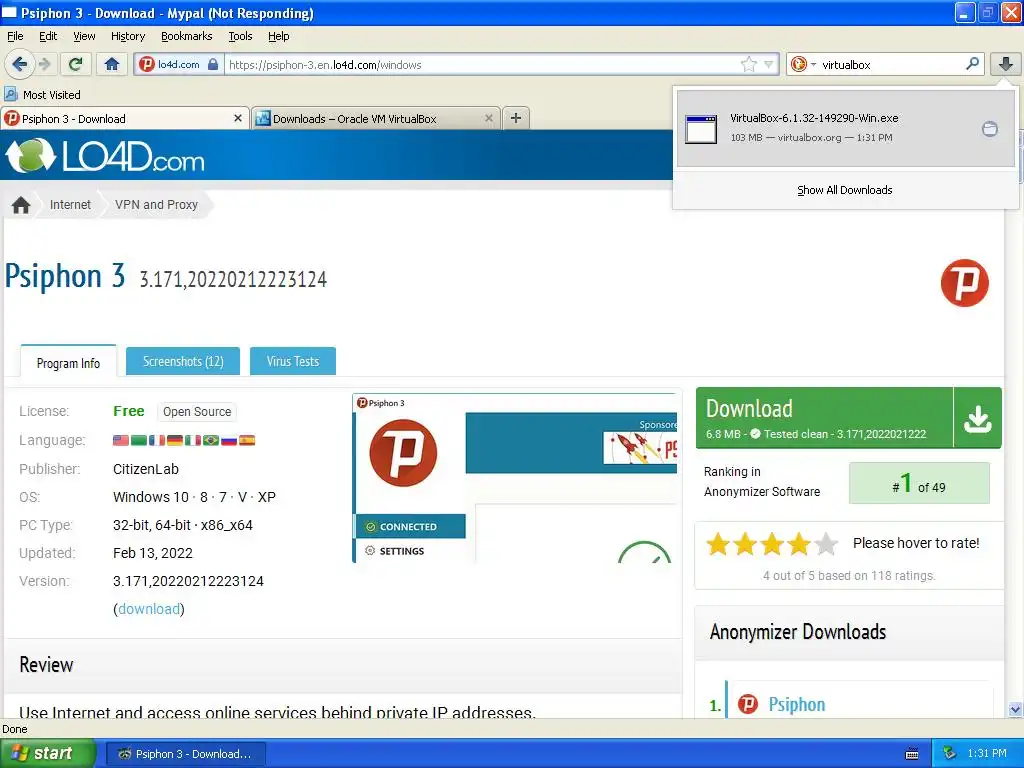This screenshot has height=768, width=1024.
Task: Rate with the fifth grey star
Action: 826,543
